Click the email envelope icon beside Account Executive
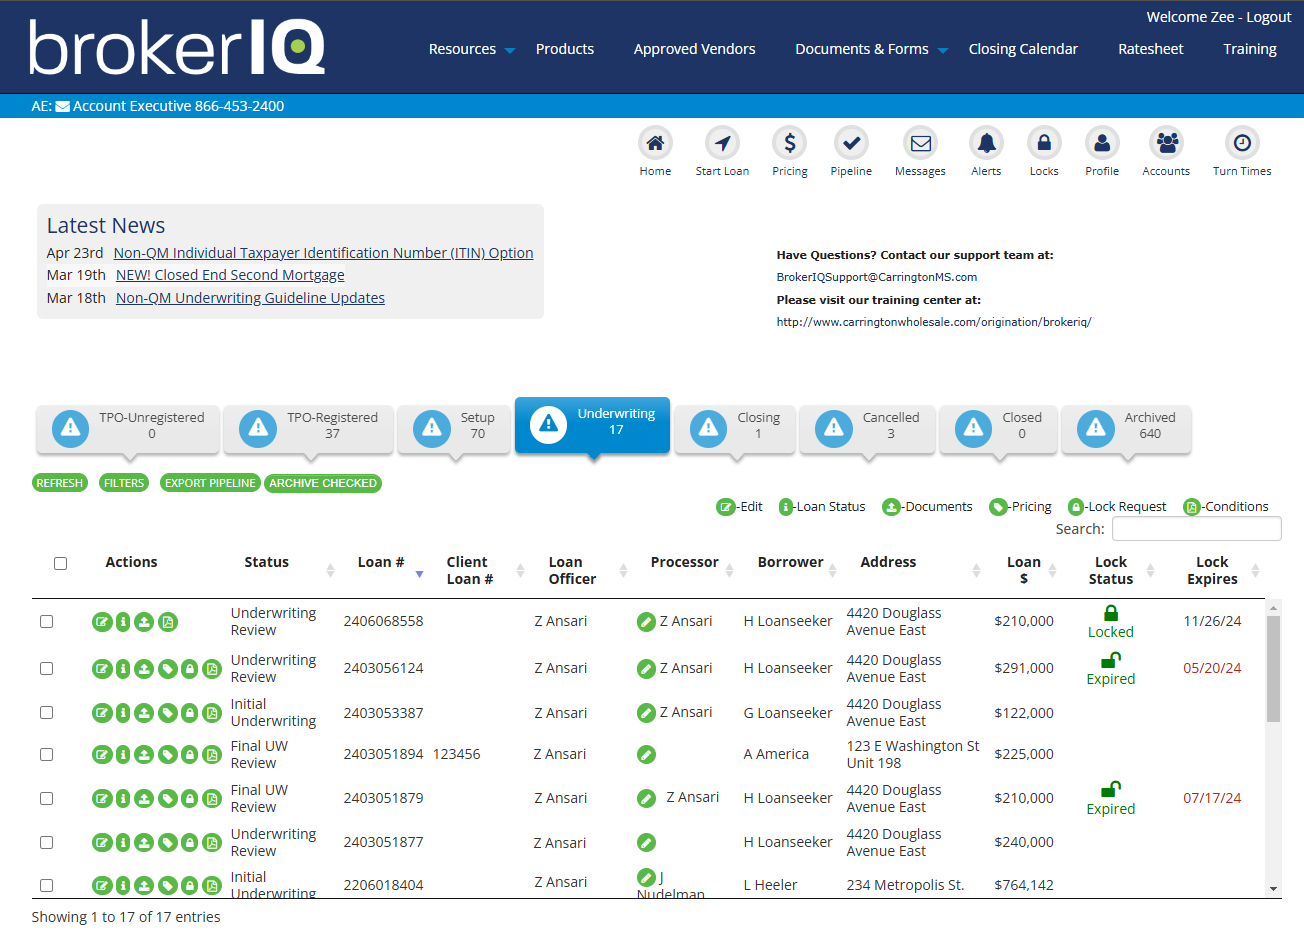1304x932 pixels. click(x=63, y=106)
